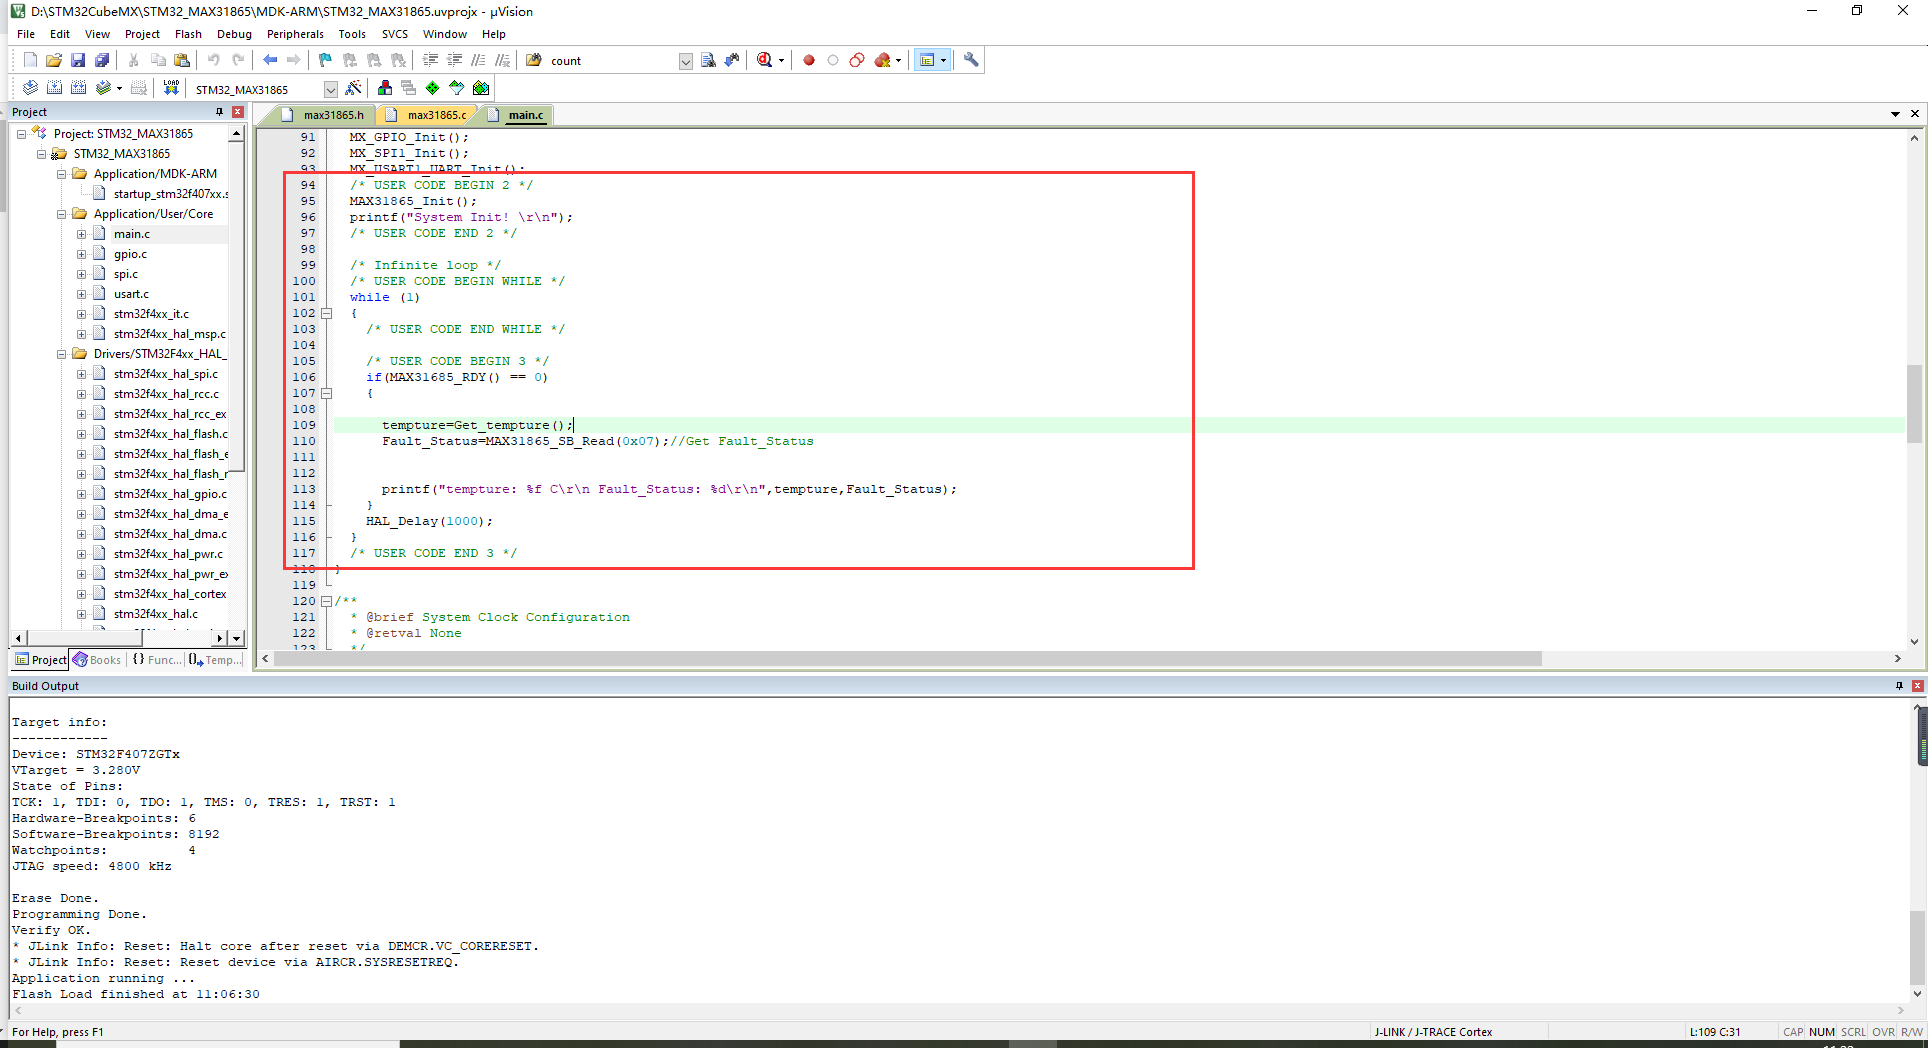Collapse the code block at line 102

326,313
